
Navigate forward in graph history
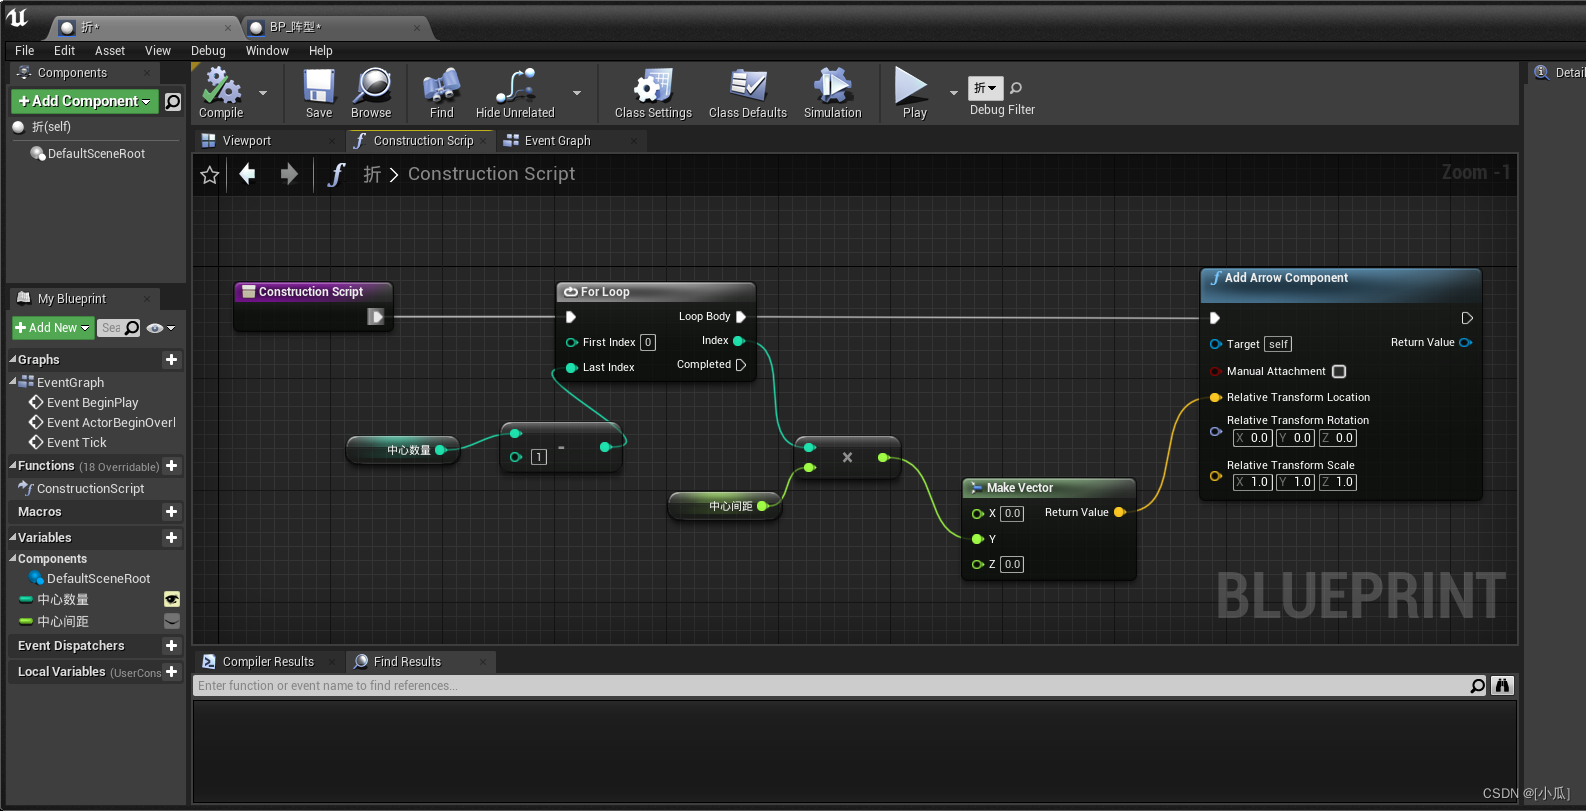(289, 174)
